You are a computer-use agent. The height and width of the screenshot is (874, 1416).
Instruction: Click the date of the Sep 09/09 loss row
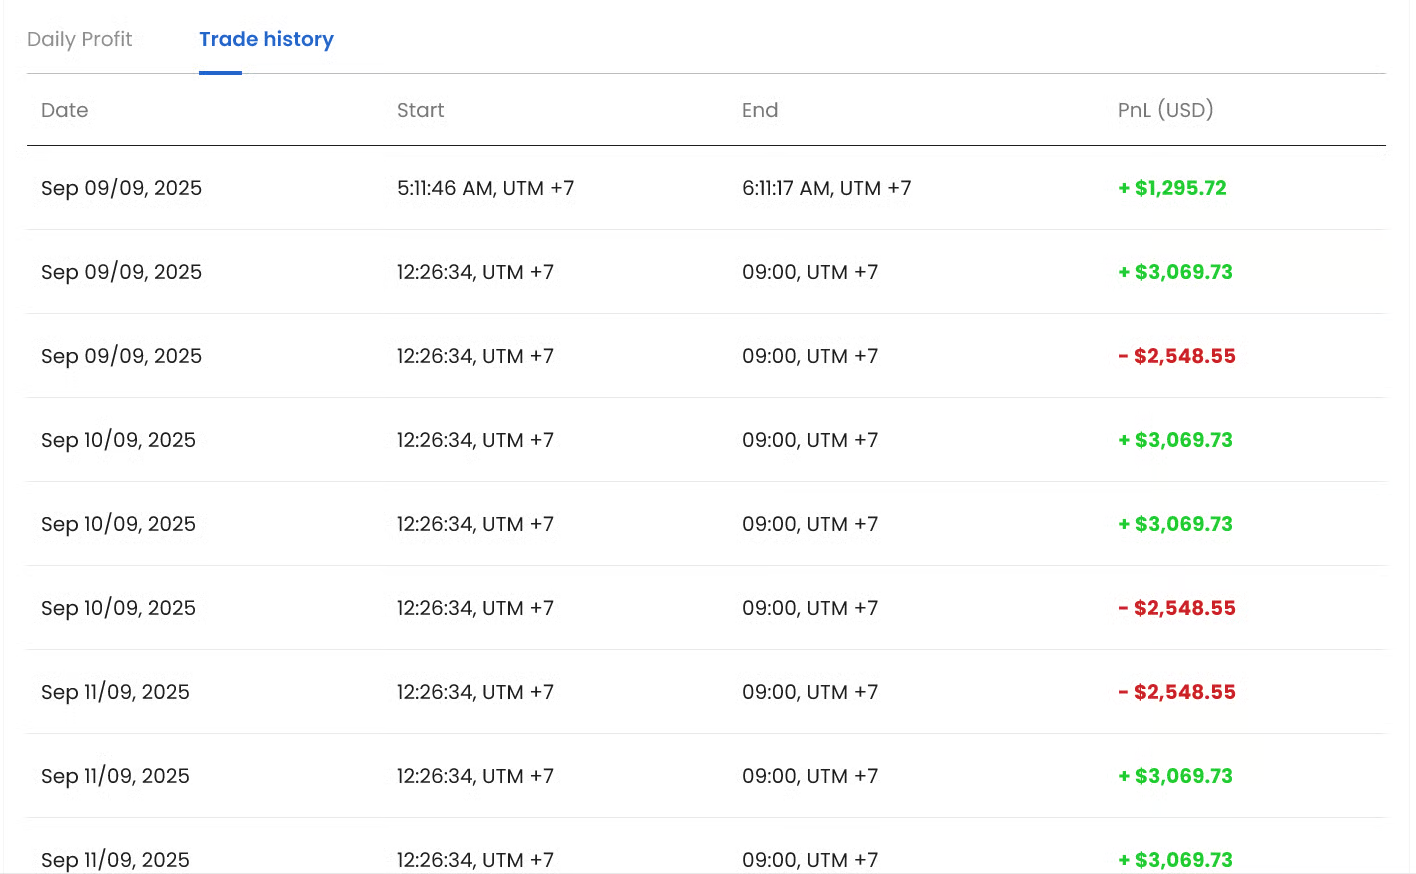click(121, 356)
